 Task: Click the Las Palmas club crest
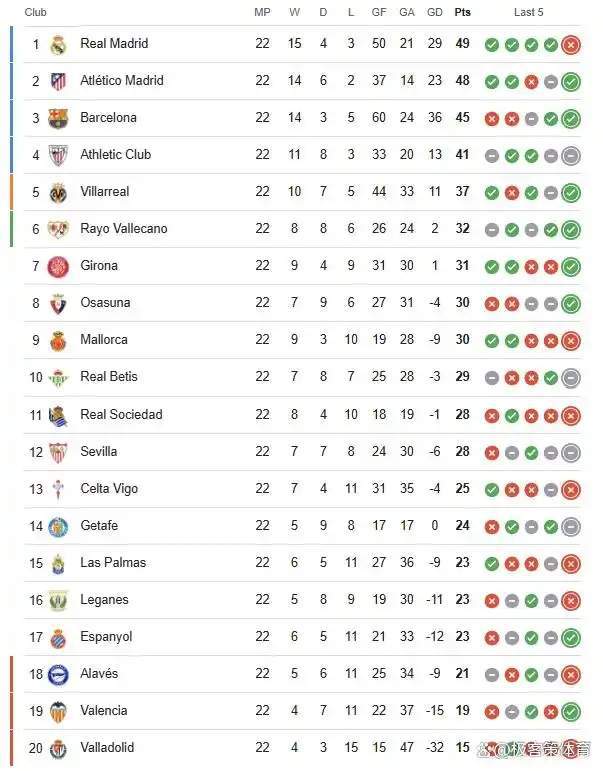pyautogui.click(x=58, y=563)
